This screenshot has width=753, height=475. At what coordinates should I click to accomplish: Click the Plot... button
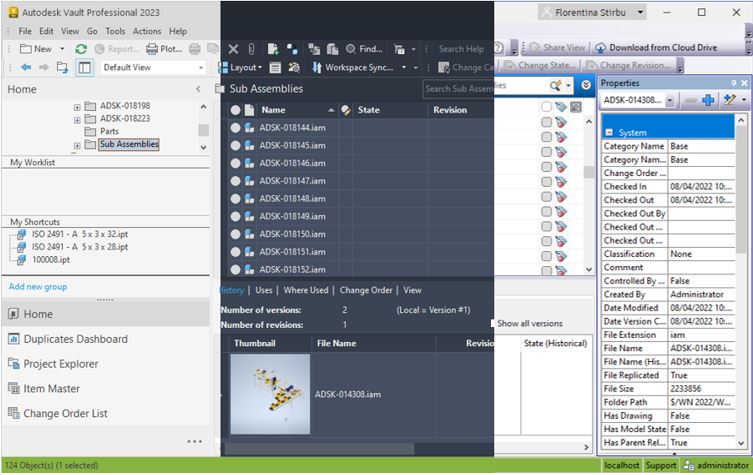coord(164,49)
